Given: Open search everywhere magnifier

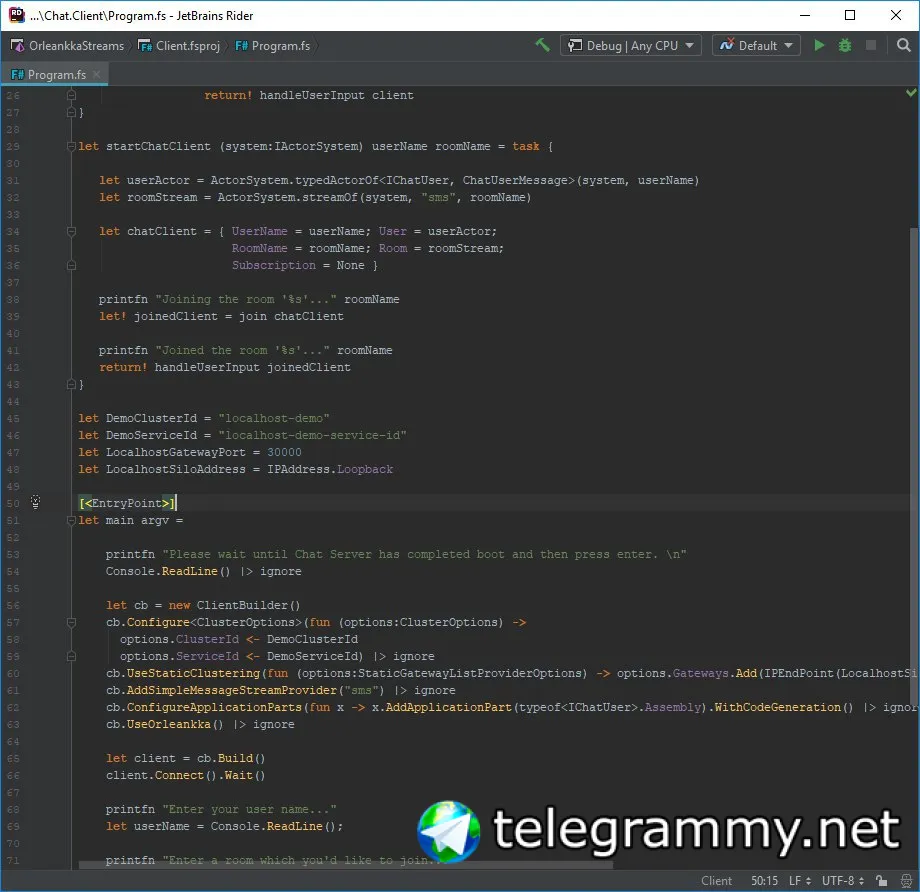Looking at the screenshot, I should tap(904, 45).
